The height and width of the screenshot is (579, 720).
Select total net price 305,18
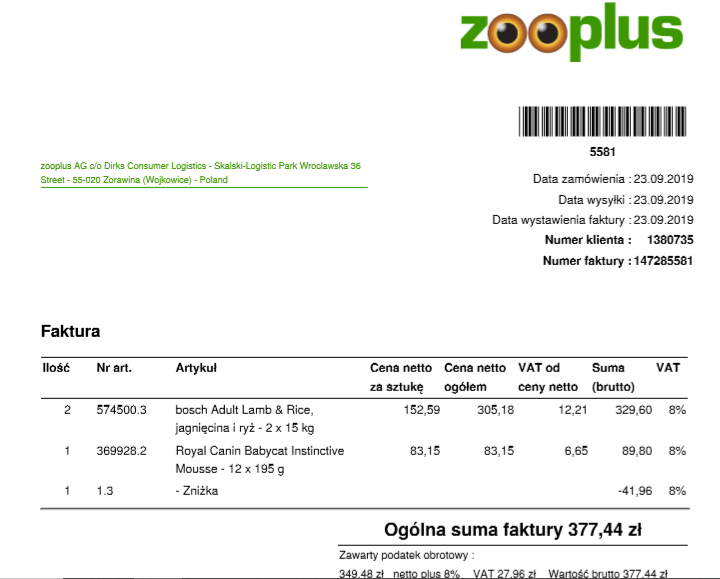click(x=495, y=410)
